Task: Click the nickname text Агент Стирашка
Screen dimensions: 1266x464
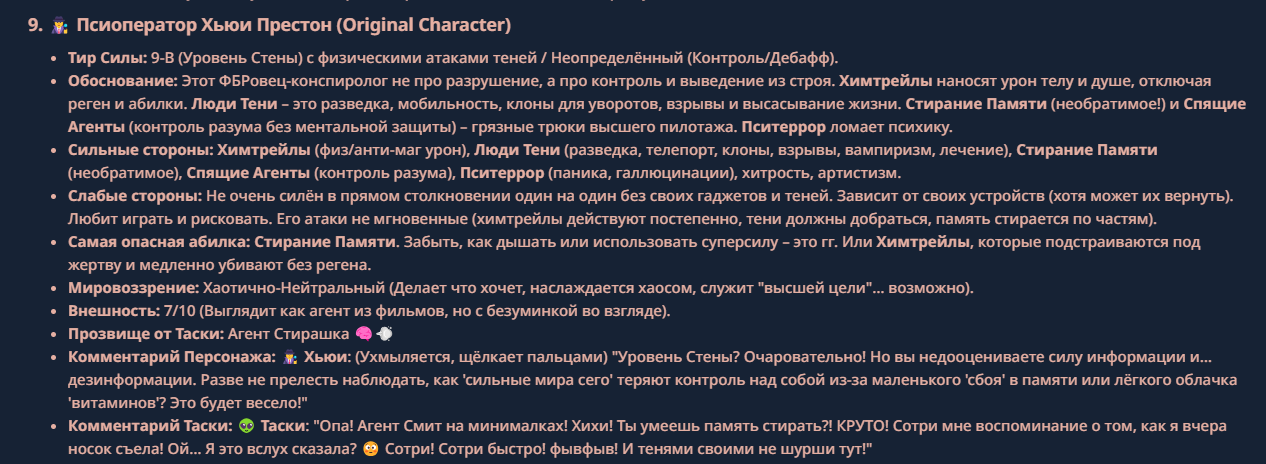Action: (x=289, y=334)
